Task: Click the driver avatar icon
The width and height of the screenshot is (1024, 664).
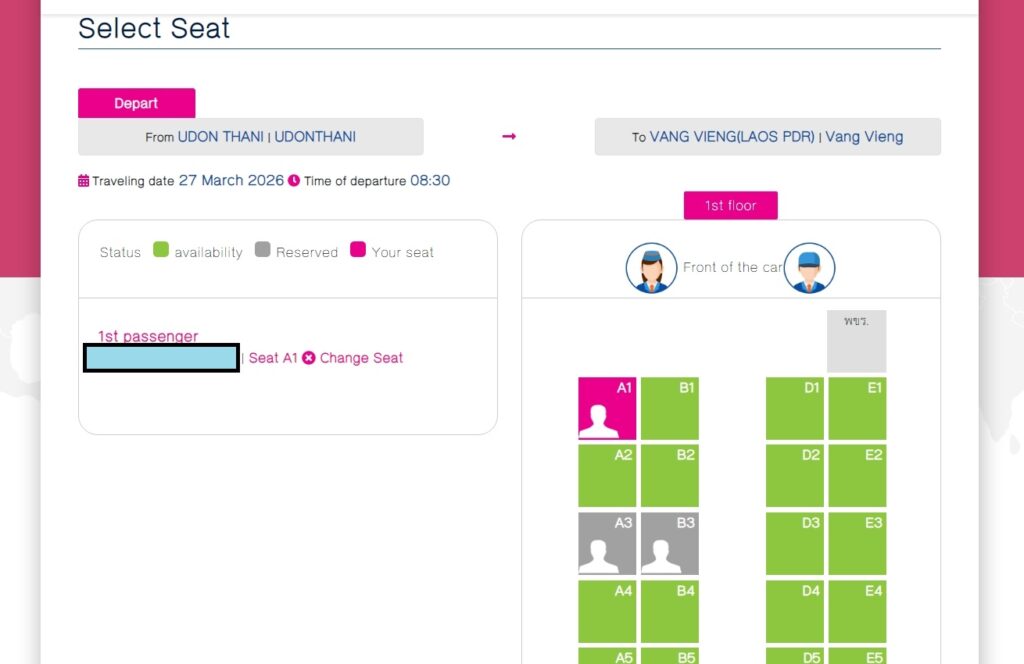Action: point(809,268)
